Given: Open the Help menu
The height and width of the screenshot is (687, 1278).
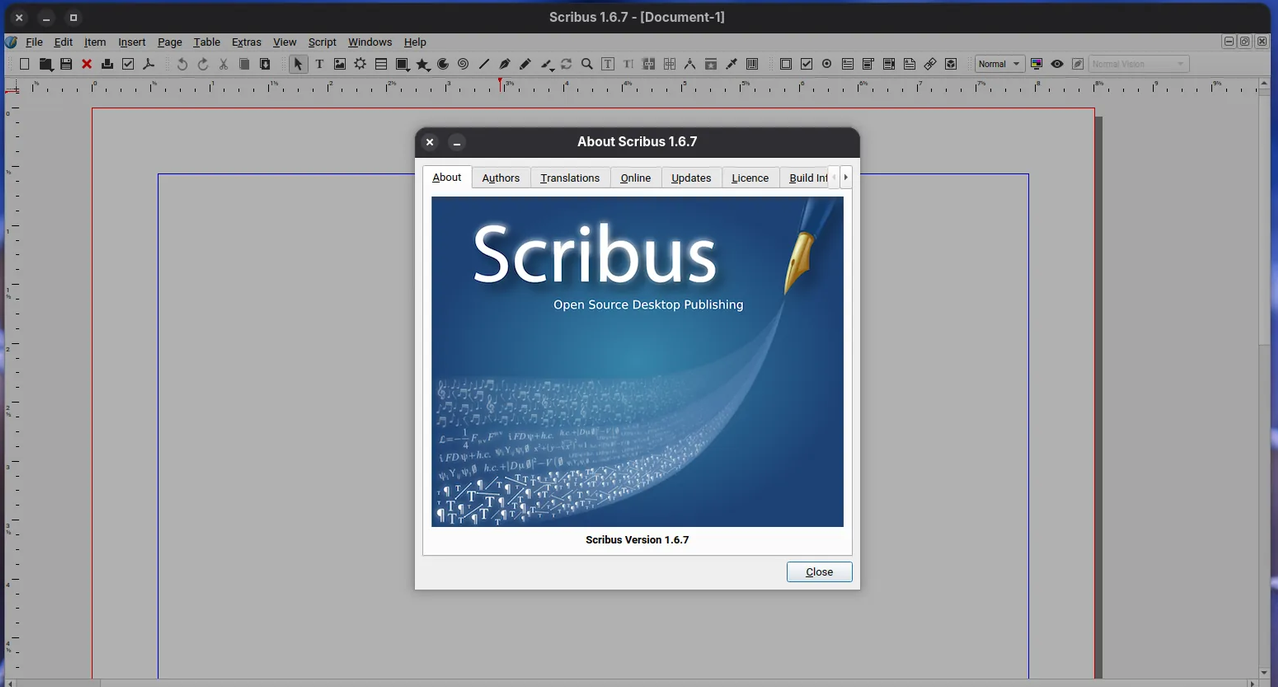Looking at the screenshot, I should click(415, 42).
